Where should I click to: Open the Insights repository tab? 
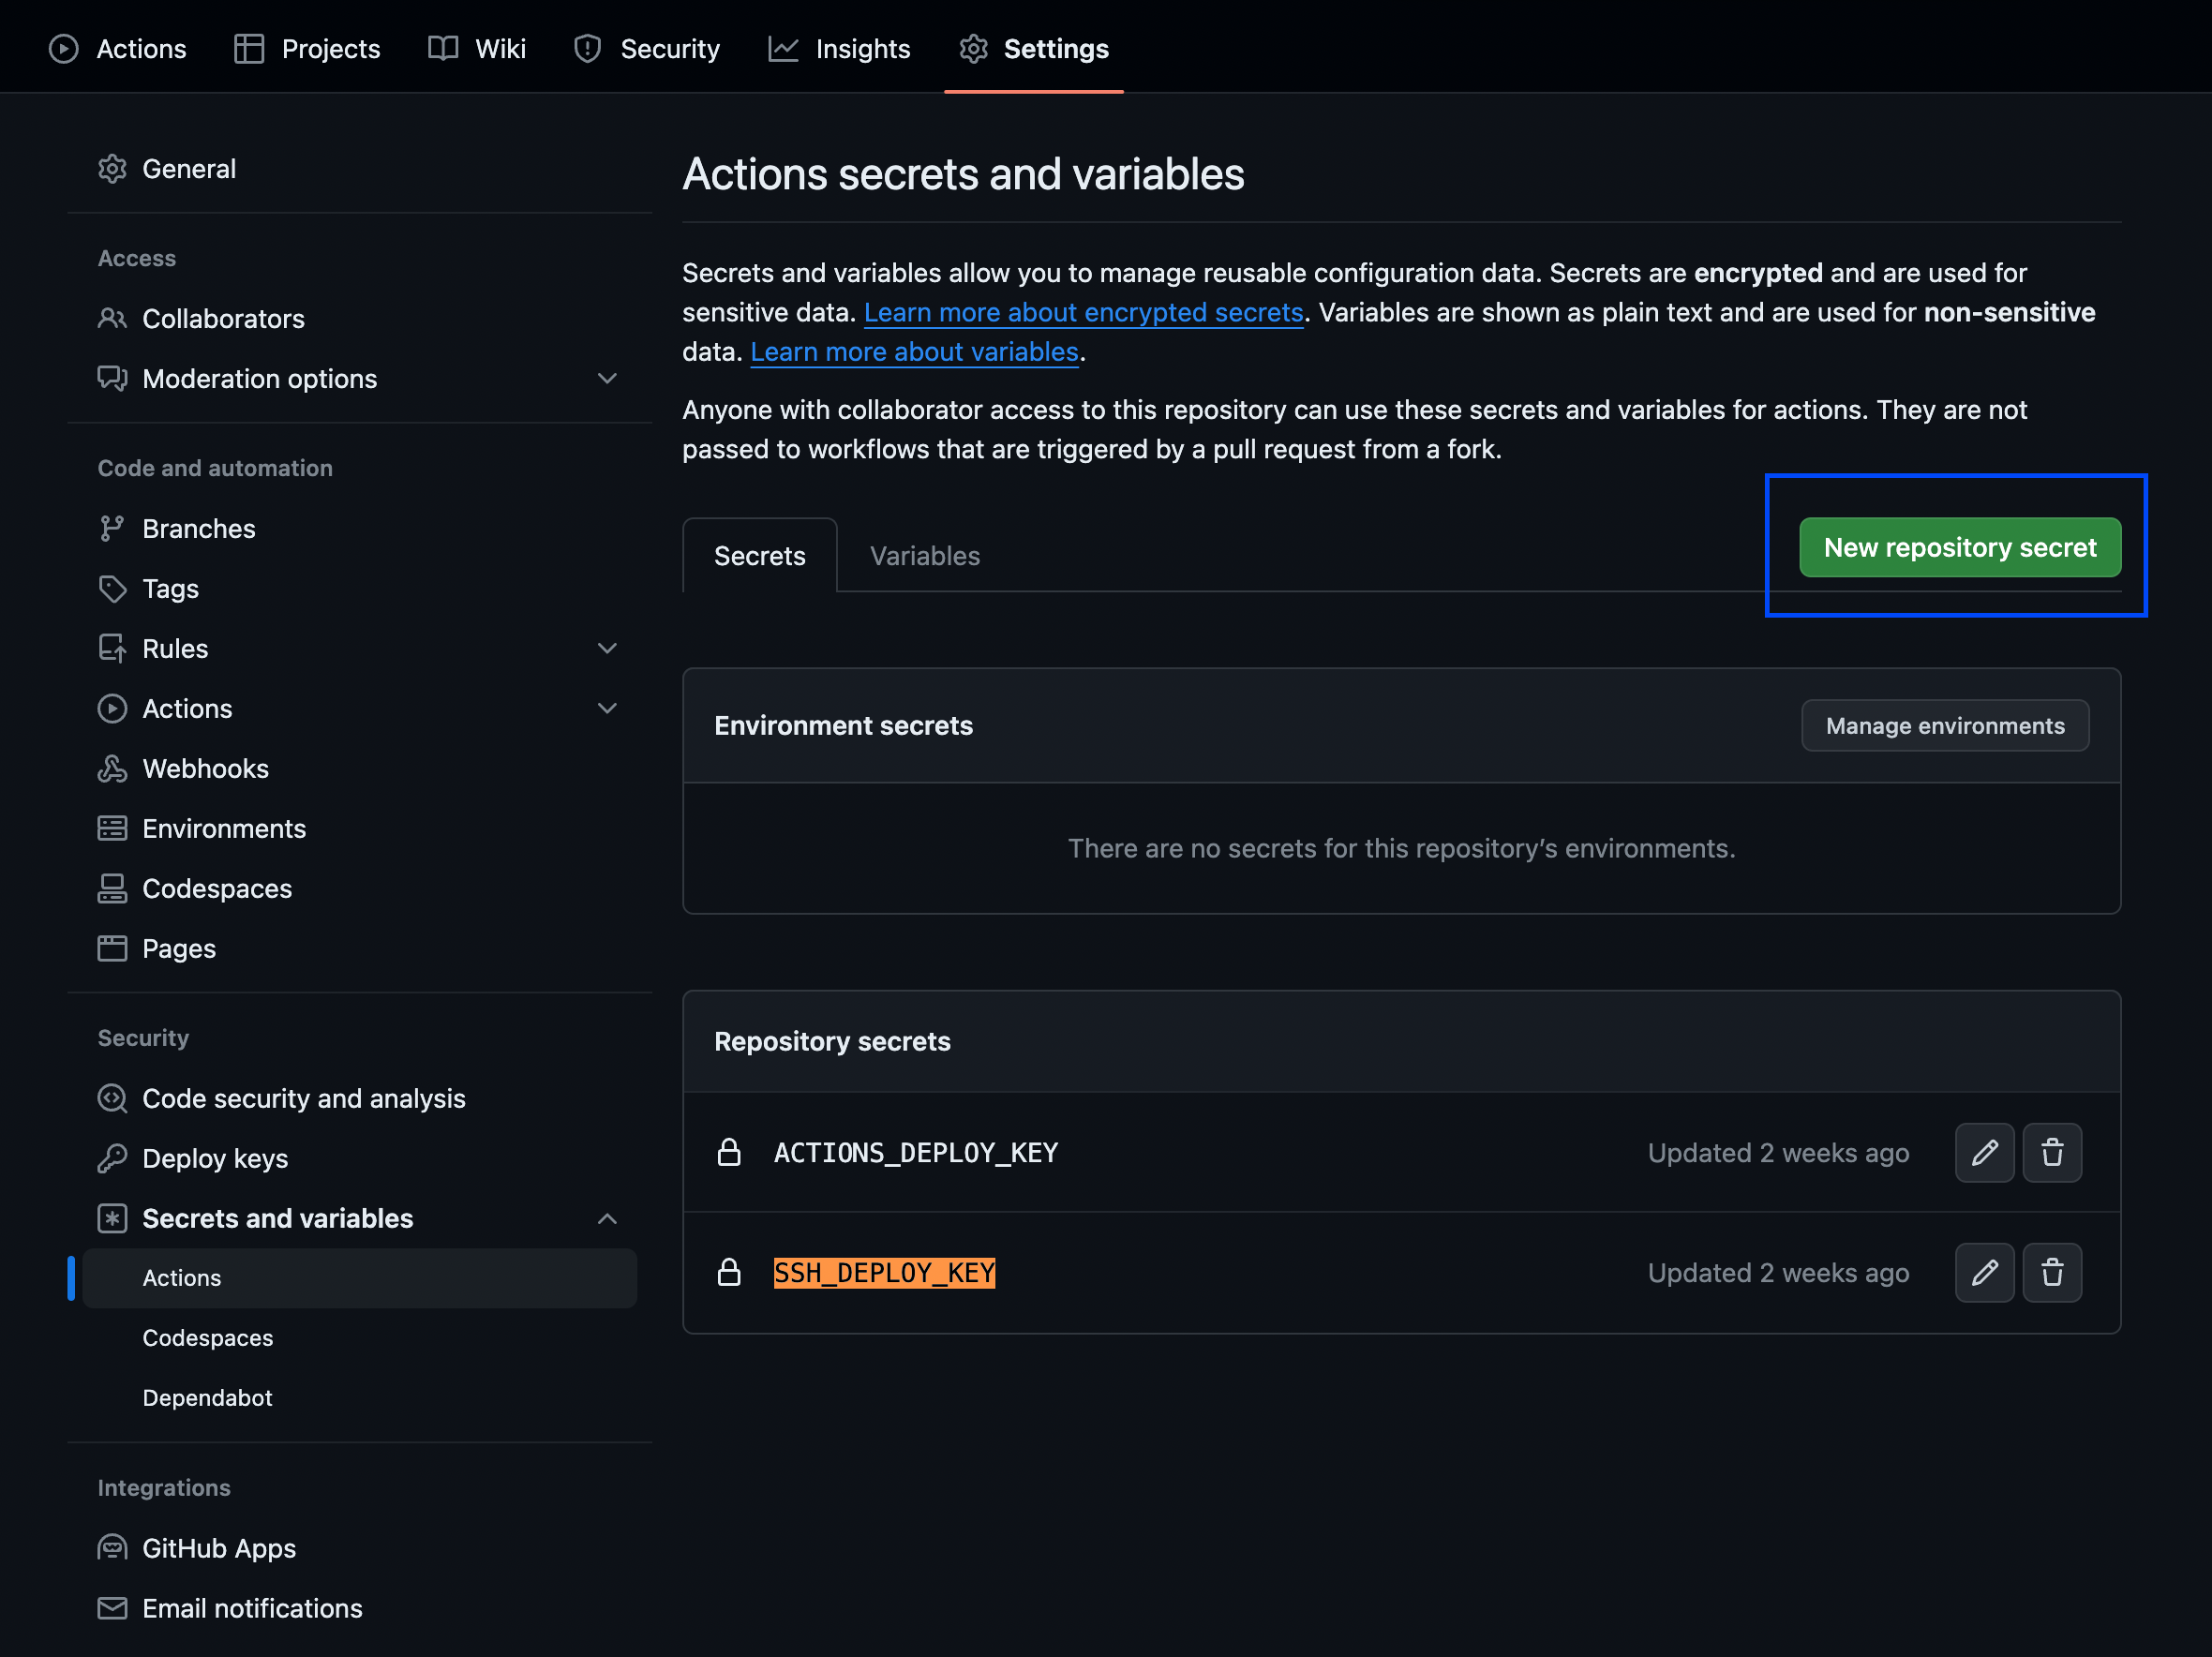tap(862, 48)
